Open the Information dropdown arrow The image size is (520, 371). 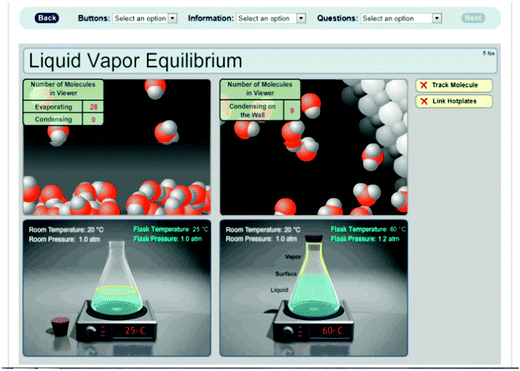coord(301,18)
